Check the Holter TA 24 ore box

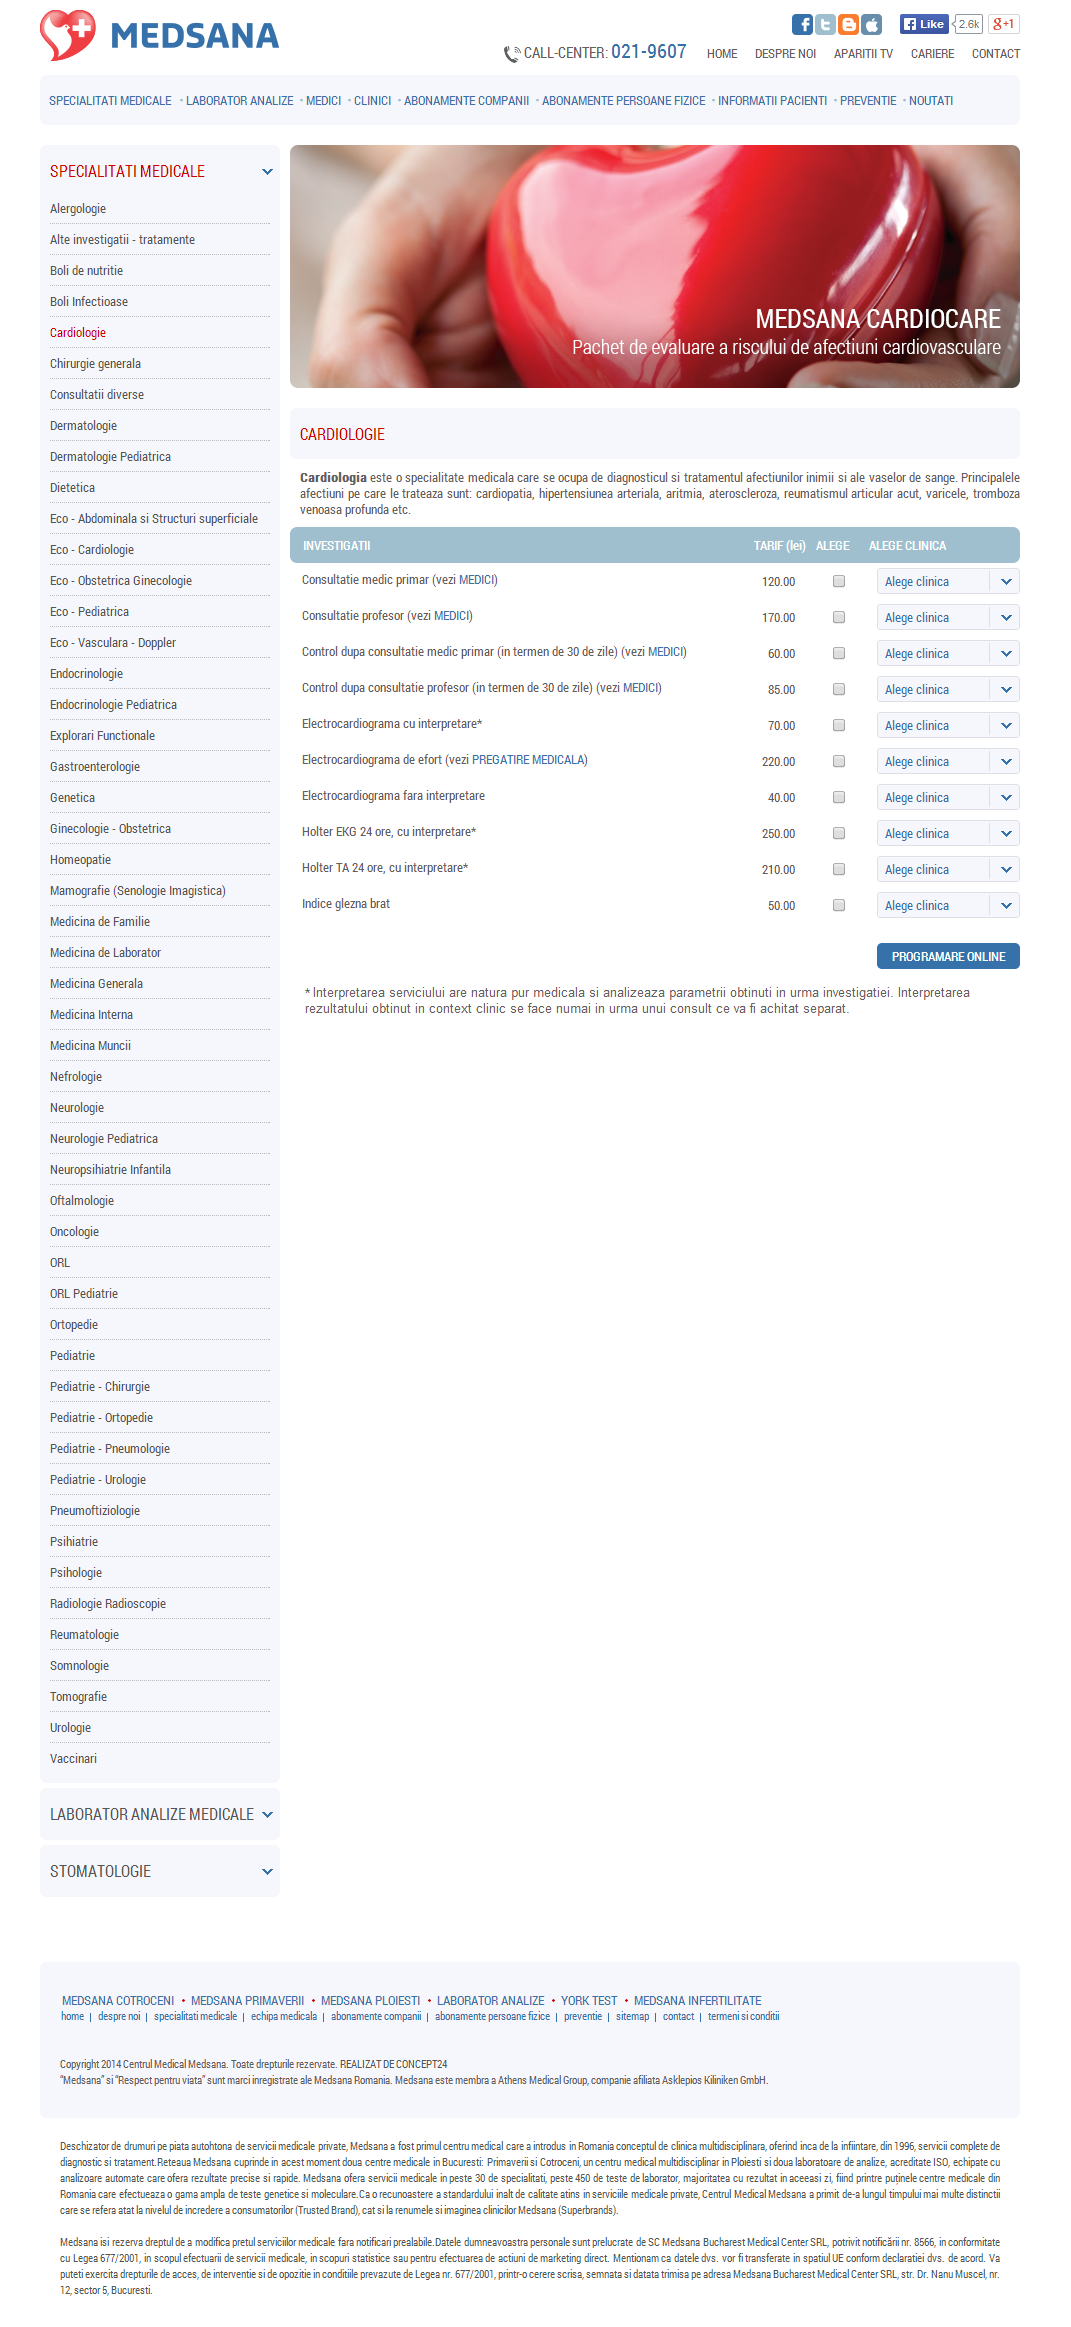(839, 869)
